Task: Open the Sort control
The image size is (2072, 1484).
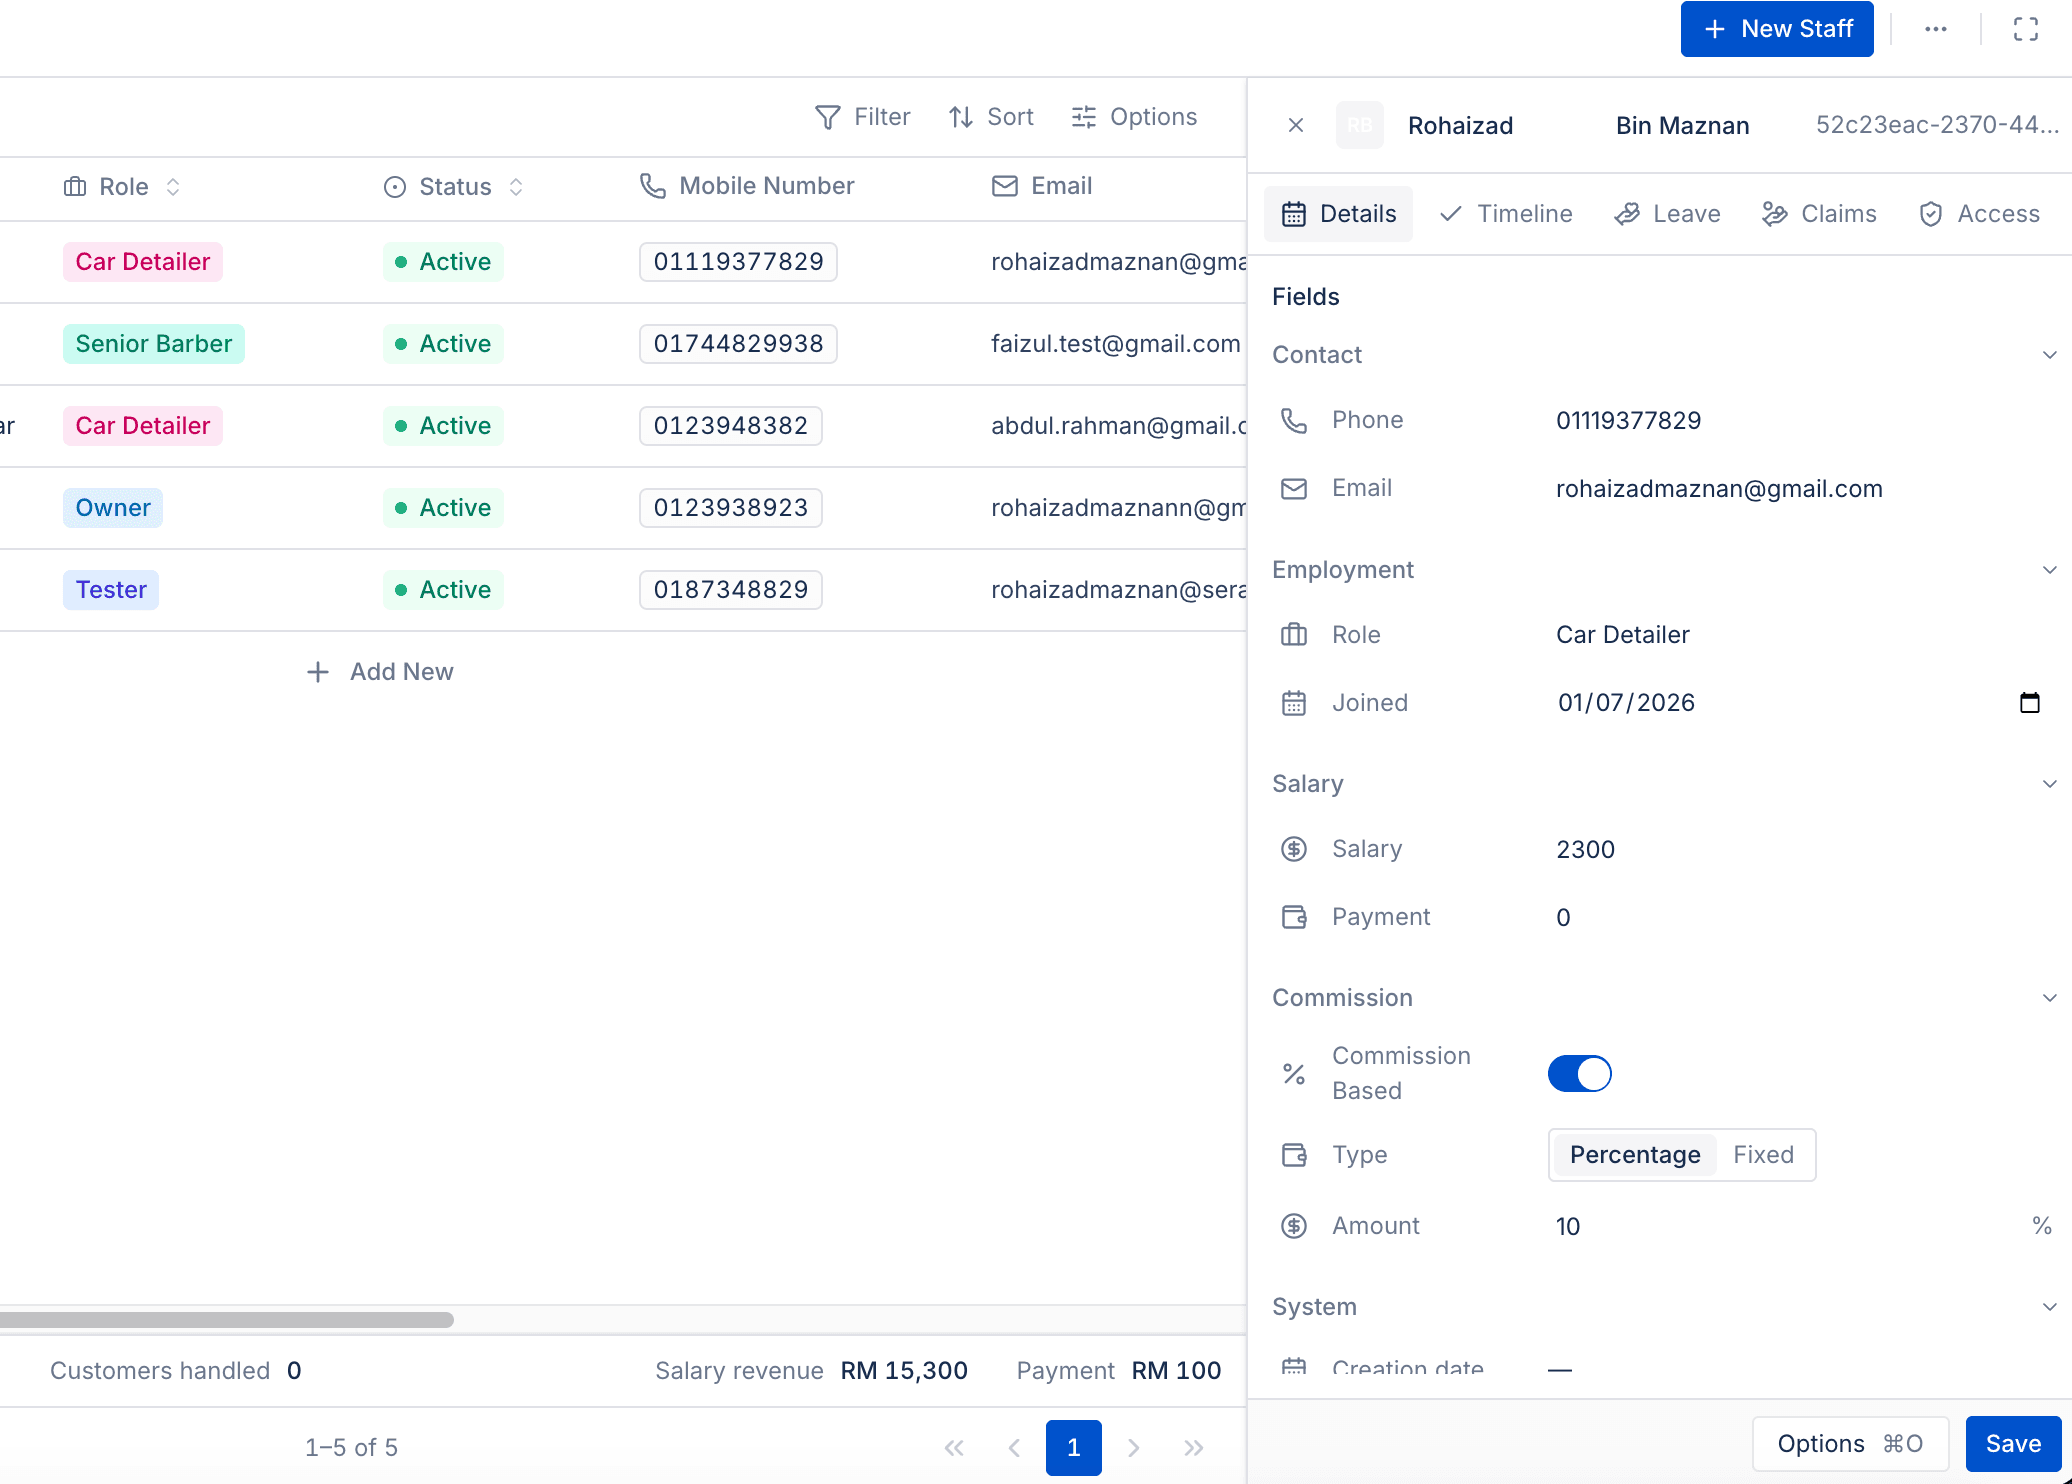Action: pos(991,117)
